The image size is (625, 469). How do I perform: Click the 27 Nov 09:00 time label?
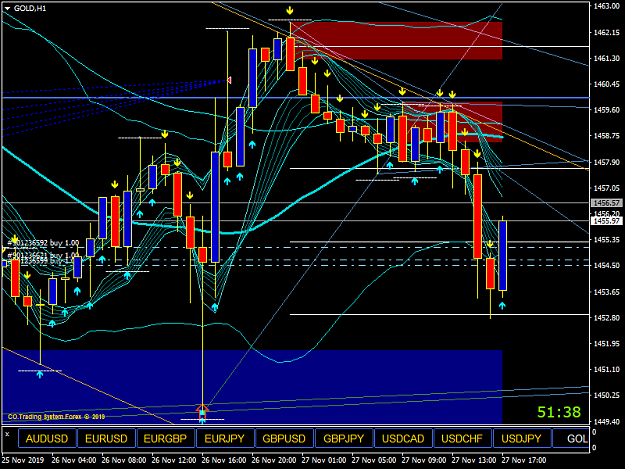tap(424, 460)
